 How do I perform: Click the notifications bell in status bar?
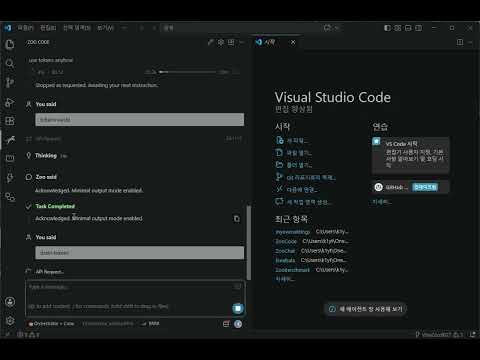coord(473,334)
